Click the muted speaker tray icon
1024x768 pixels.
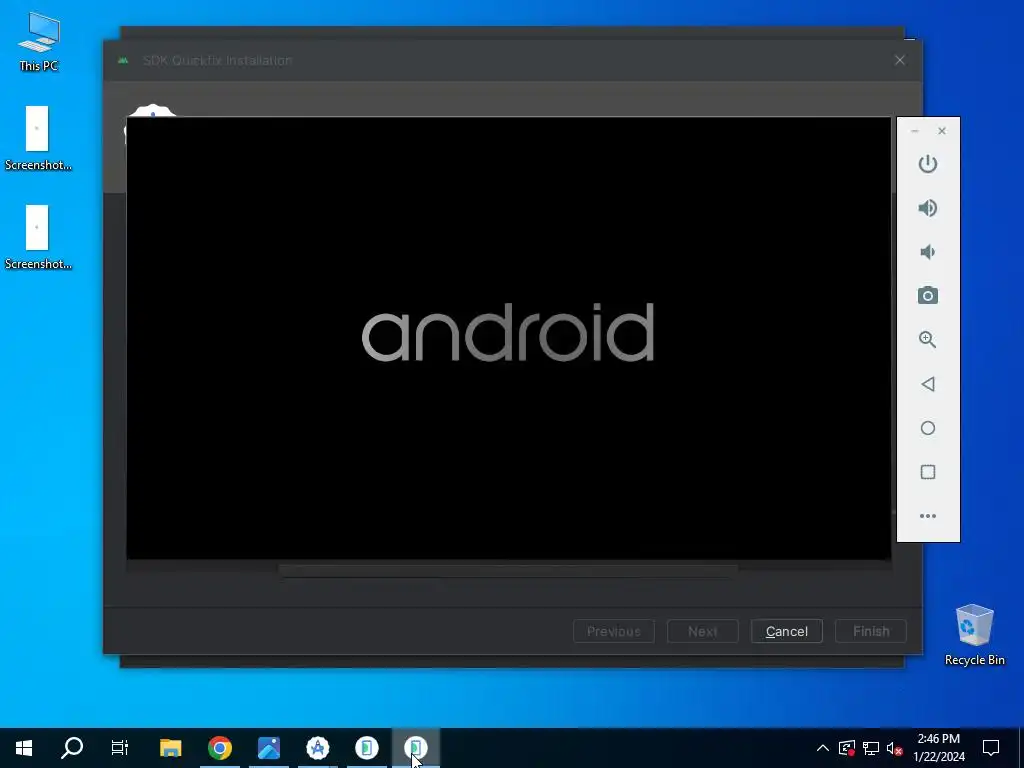tap(894, 748)
